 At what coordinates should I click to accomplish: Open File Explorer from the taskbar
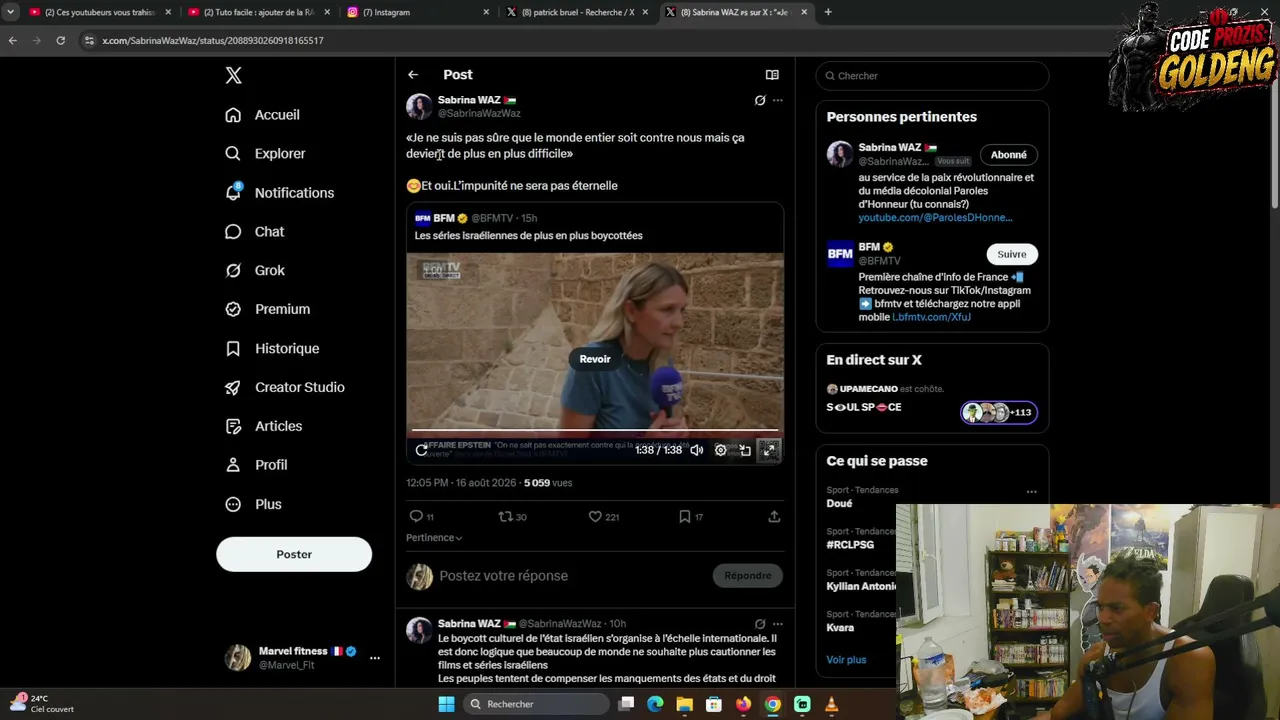coord(684,704)
